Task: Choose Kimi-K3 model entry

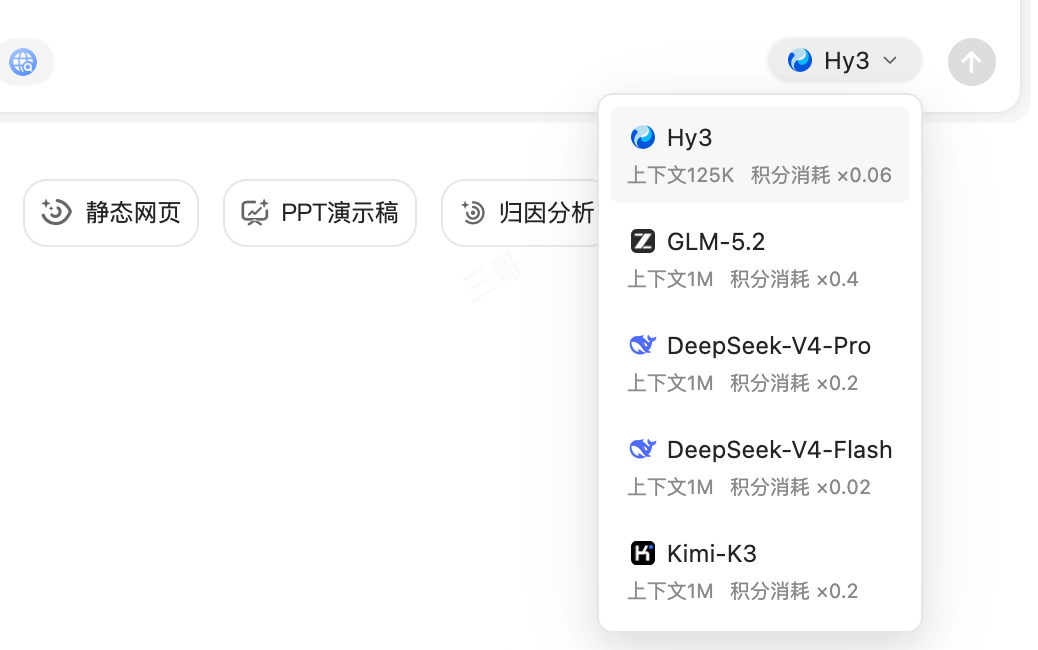Action: (x=760, y=571)
